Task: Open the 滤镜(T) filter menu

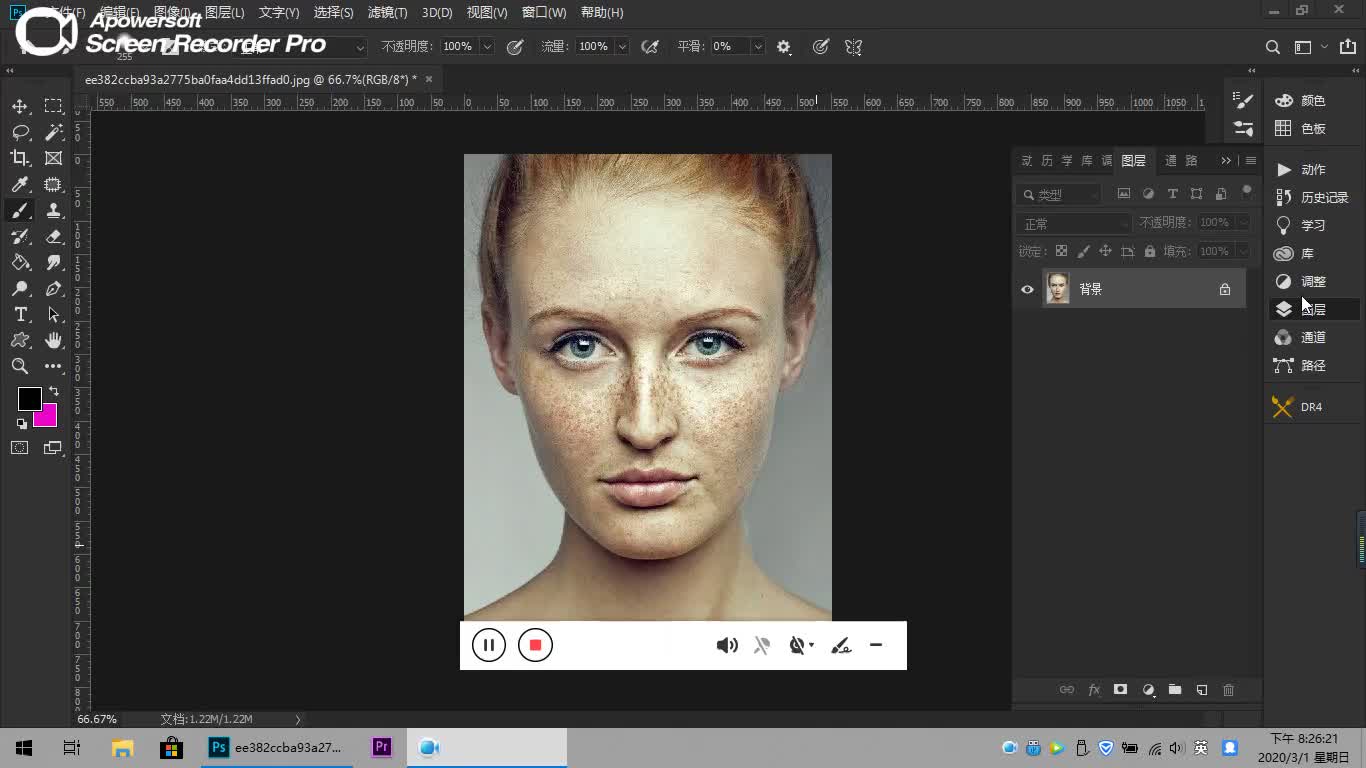Action: click(x=387, y=13)
